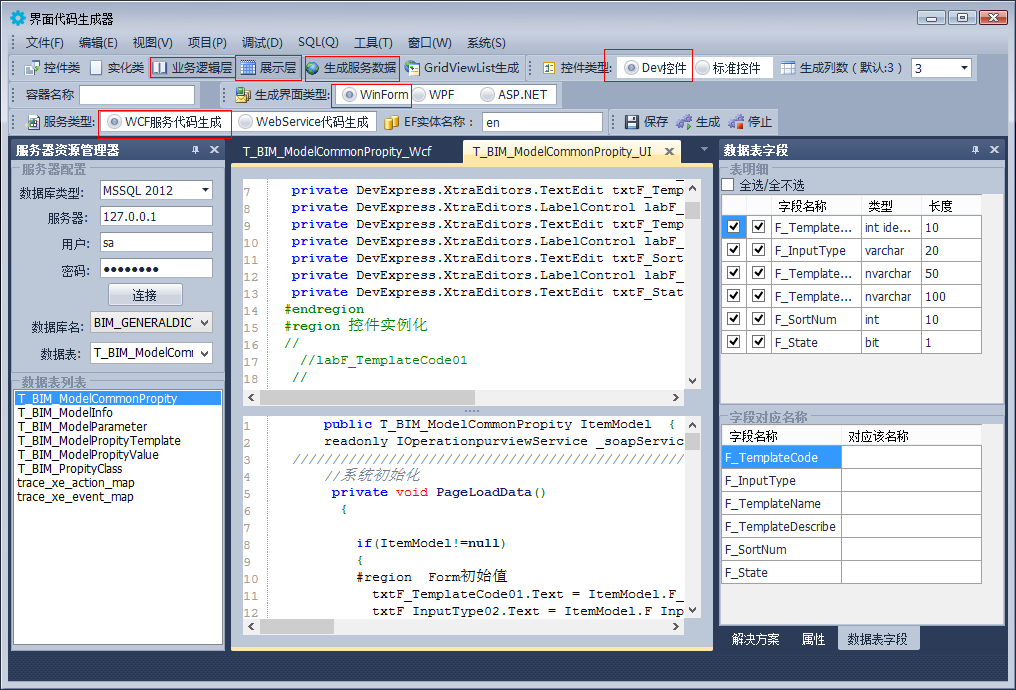Click the 服务器 127.0.0.1 field
Image resolution: width=1016 pixels, height=690 pixels.
[x=156, y=216]
